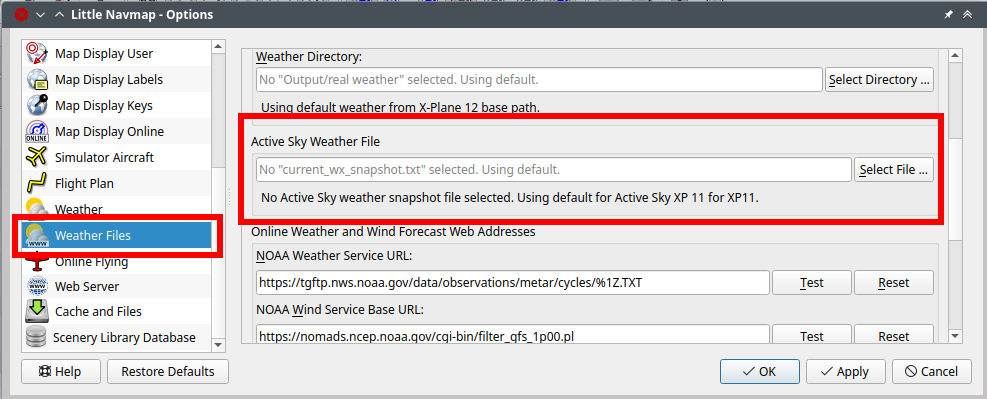Click Select File for Active Sky
Image resolution: width=987 pixels, height=399 pixels.
(x=893, y=169)
